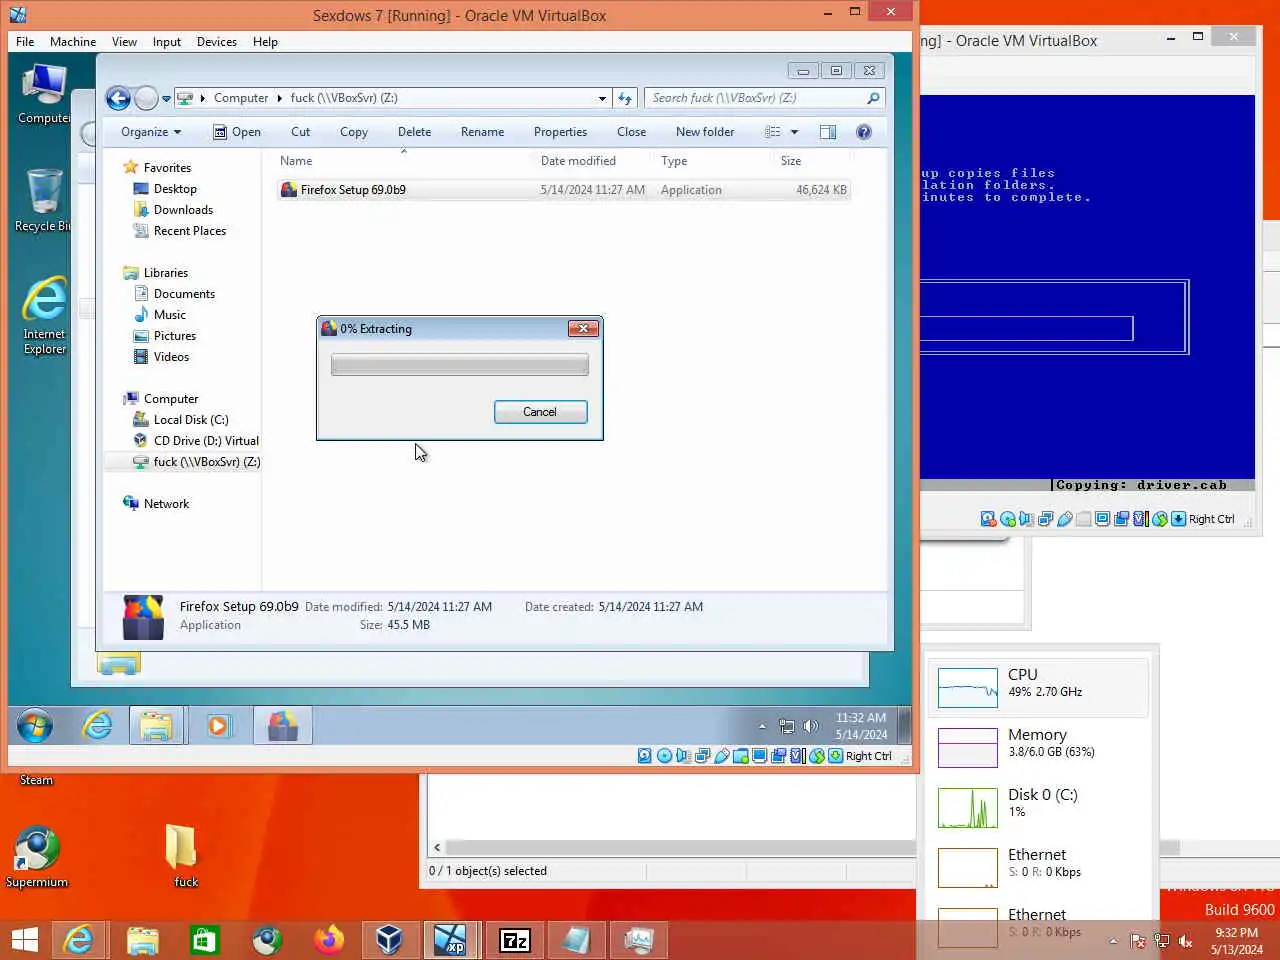Click the Properties toolbar button
The width and height of the screenshot is (1280, 960).
(560, 132)
